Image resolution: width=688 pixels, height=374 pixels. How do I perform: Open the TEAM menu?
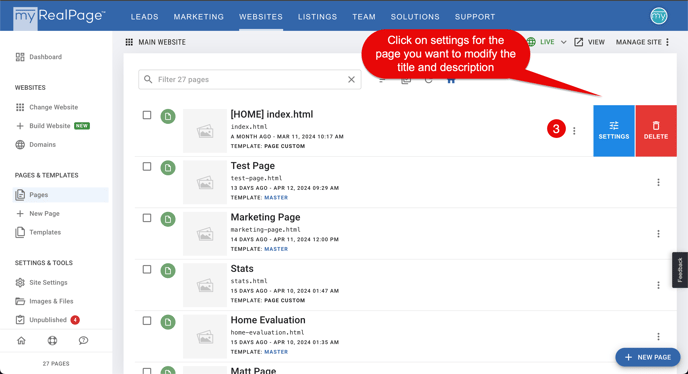[x=364, y=17]
